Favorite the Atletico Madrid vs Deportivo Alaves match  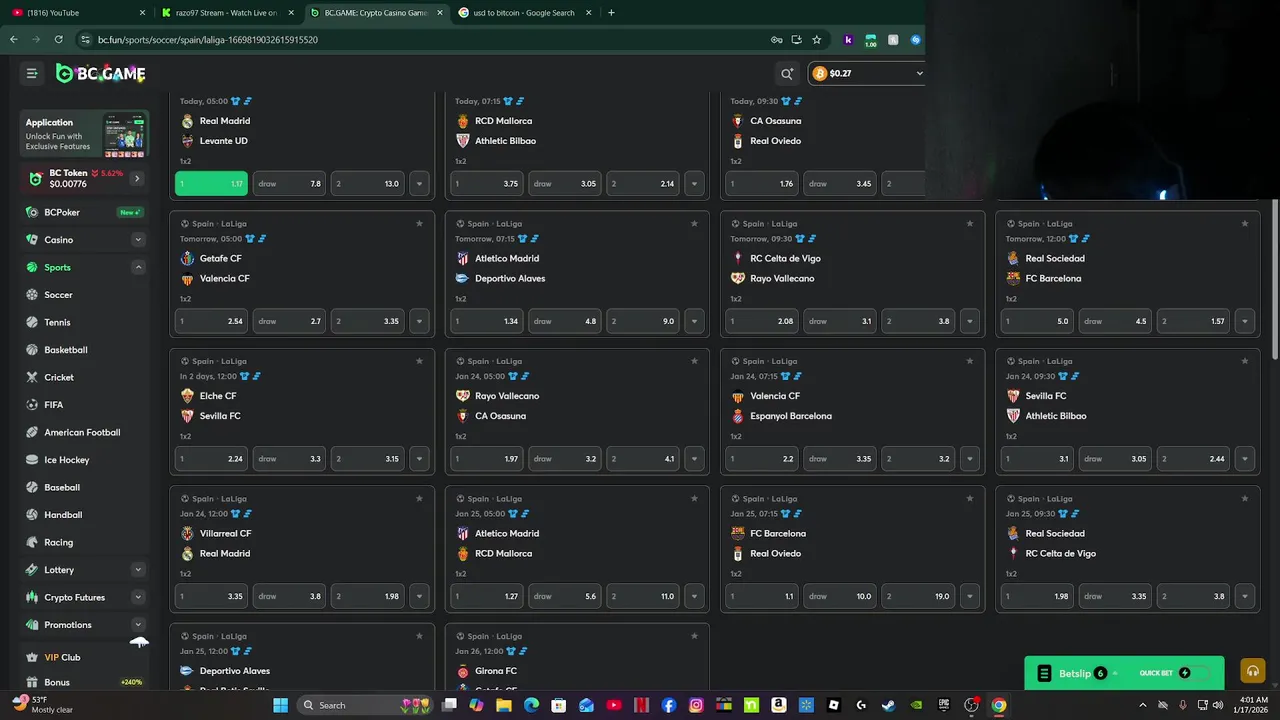pyautogui.click(x=694, y=224)
